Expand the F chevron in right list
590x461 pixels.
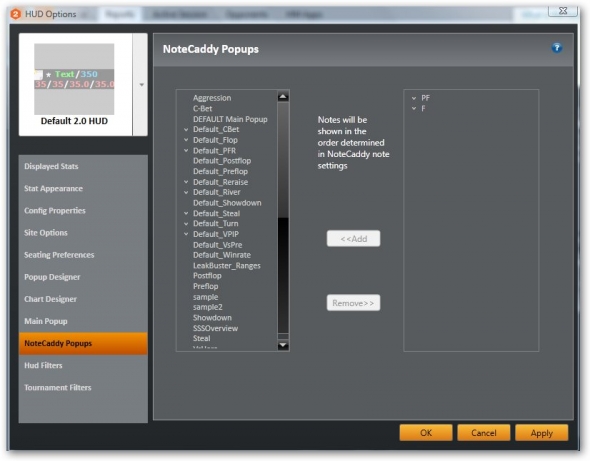[414, 108]
